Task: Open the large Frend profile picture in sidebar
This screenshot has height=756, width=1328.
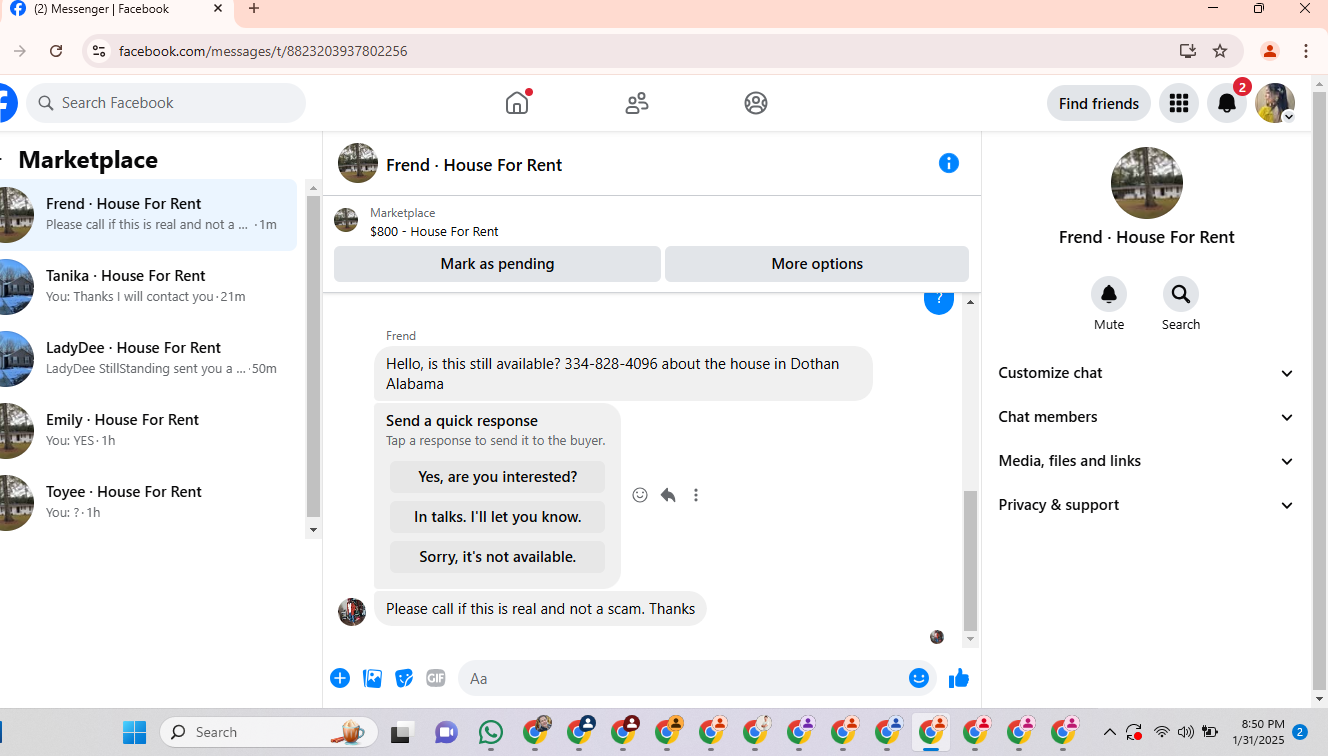Action: pos(1147,183)
